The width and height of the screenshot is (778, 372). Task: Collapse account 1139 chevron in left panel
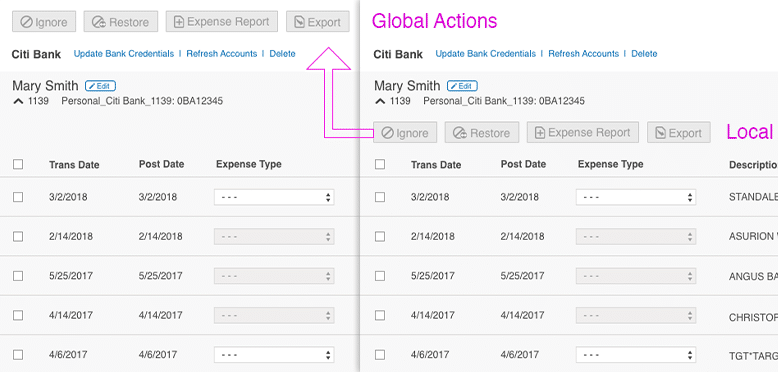[x=17, y=101]
